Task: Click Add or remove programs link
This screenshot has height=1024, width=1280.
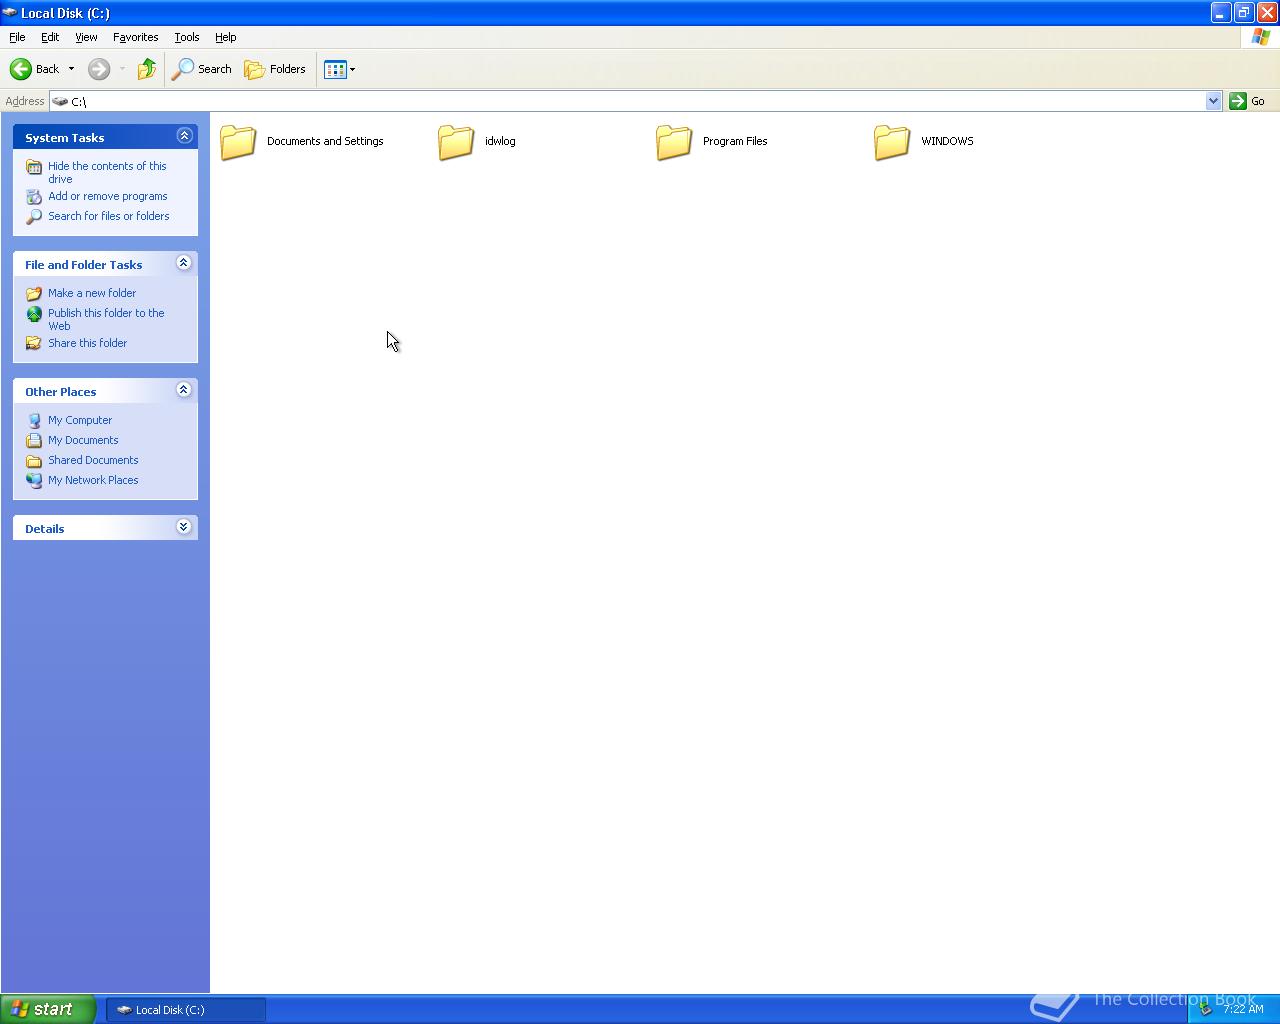Action: pyautogui.click(x=108, y=196)
